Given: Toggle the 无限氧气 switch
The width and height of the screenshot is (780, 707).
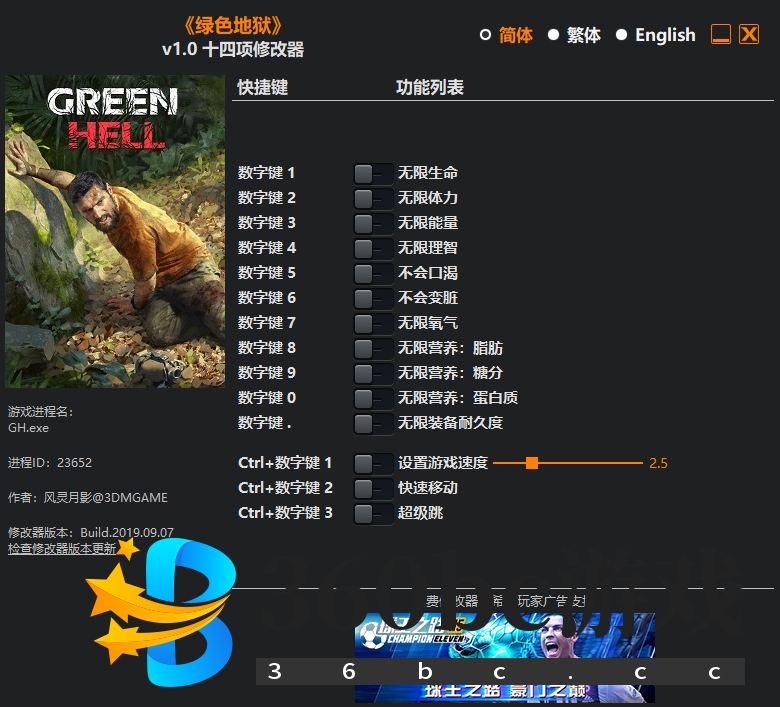Looking at the screenshot, I should click(373, 323).
